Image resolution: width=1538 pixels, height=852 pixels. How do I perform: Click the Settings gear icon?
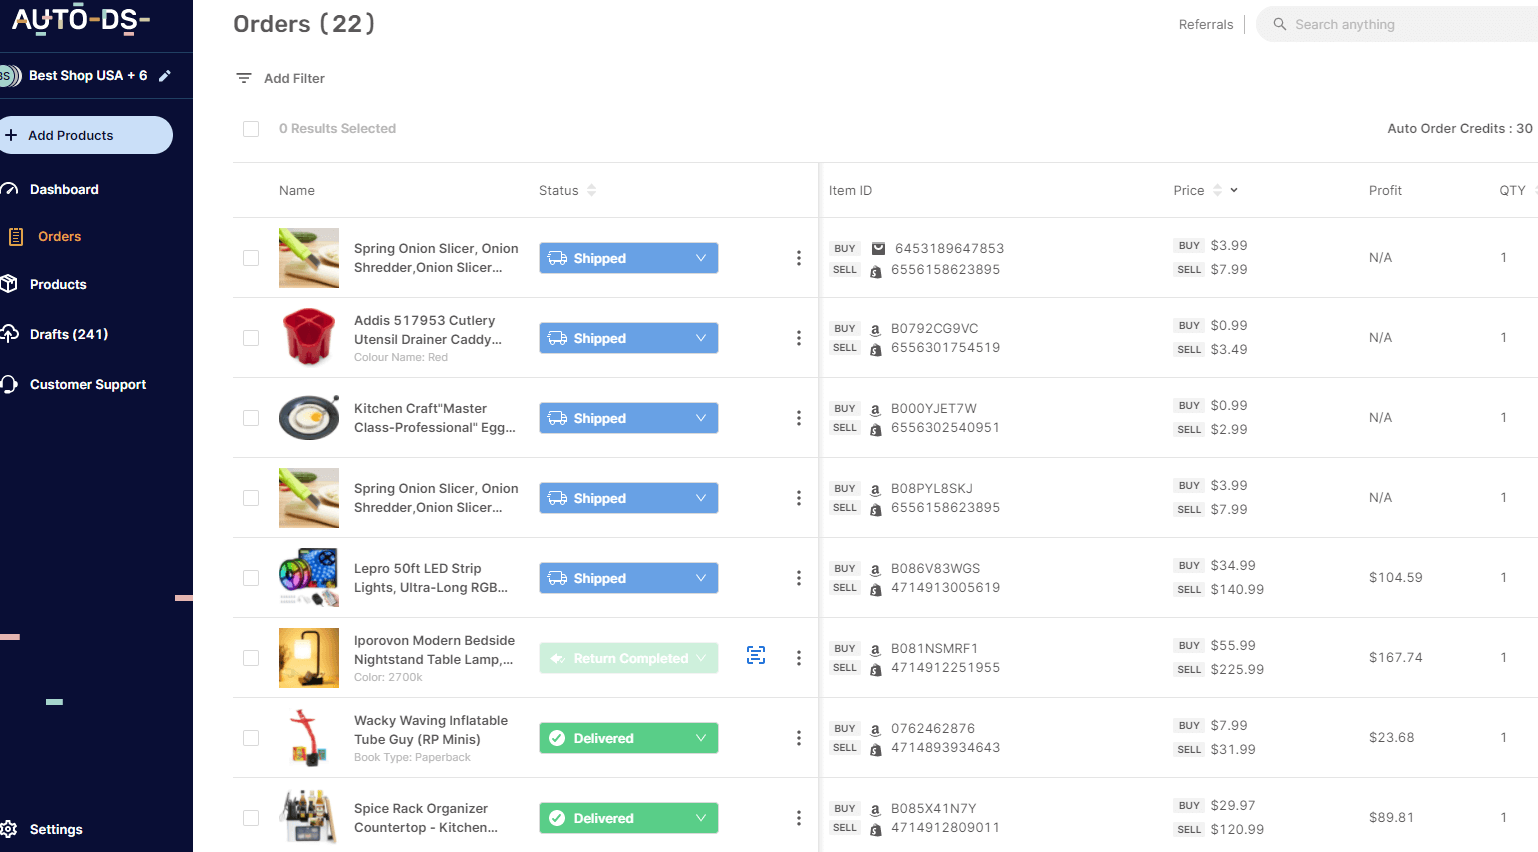[x=10, y=829]
